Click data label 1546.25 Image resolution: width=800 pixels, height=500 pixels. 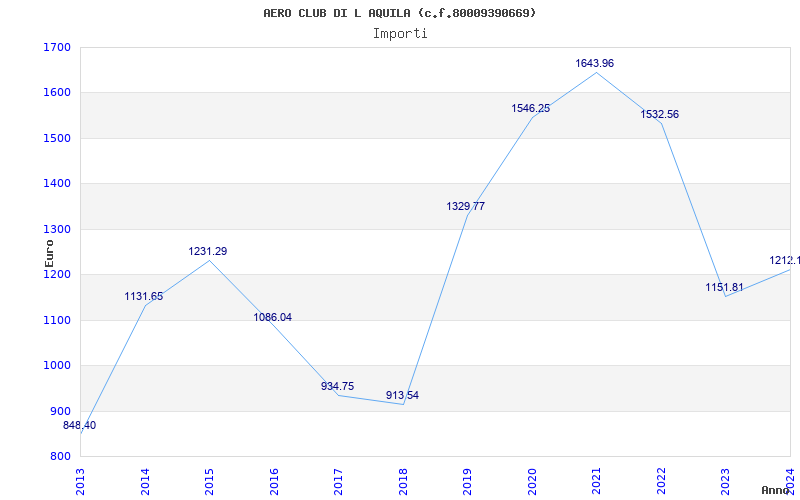click(x=531, y=108)
